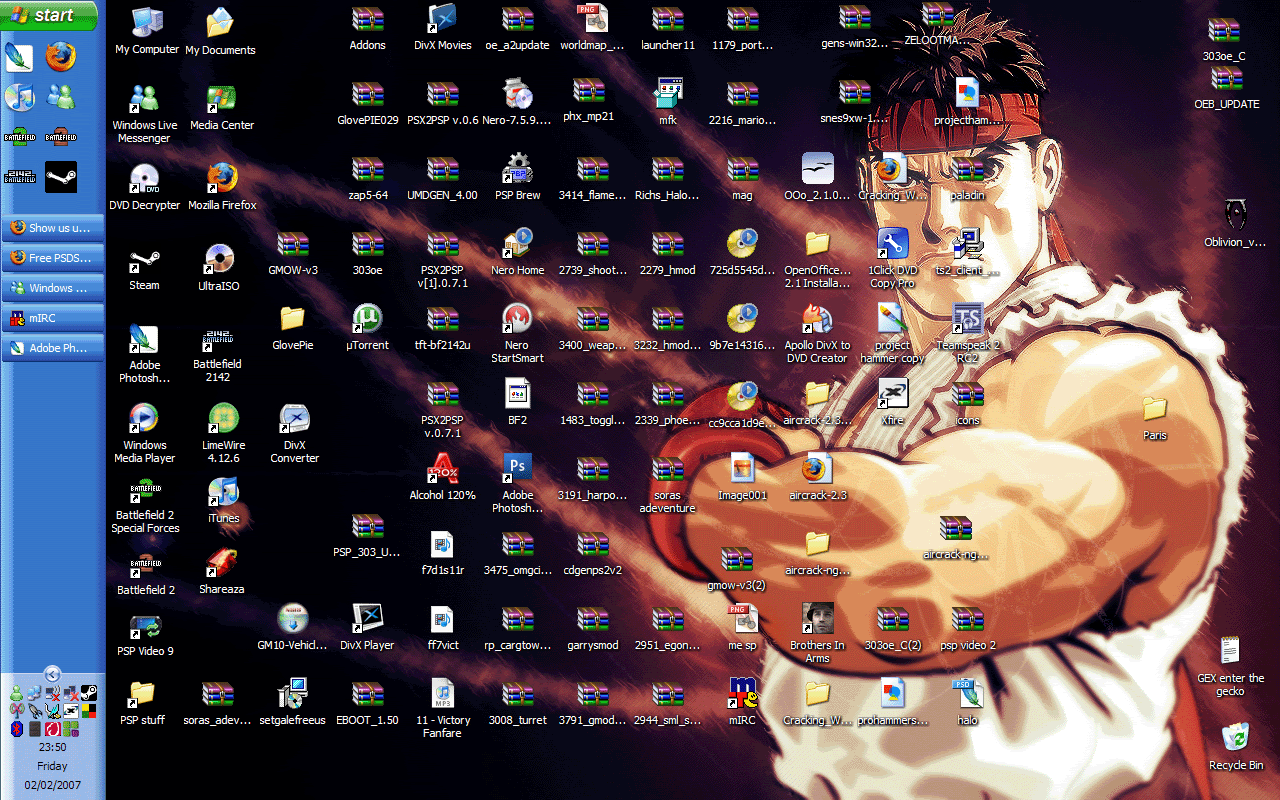The width and height of the screenshot is (1280, 800).
Task: Open the icons archive
Action: click(967, 402)
